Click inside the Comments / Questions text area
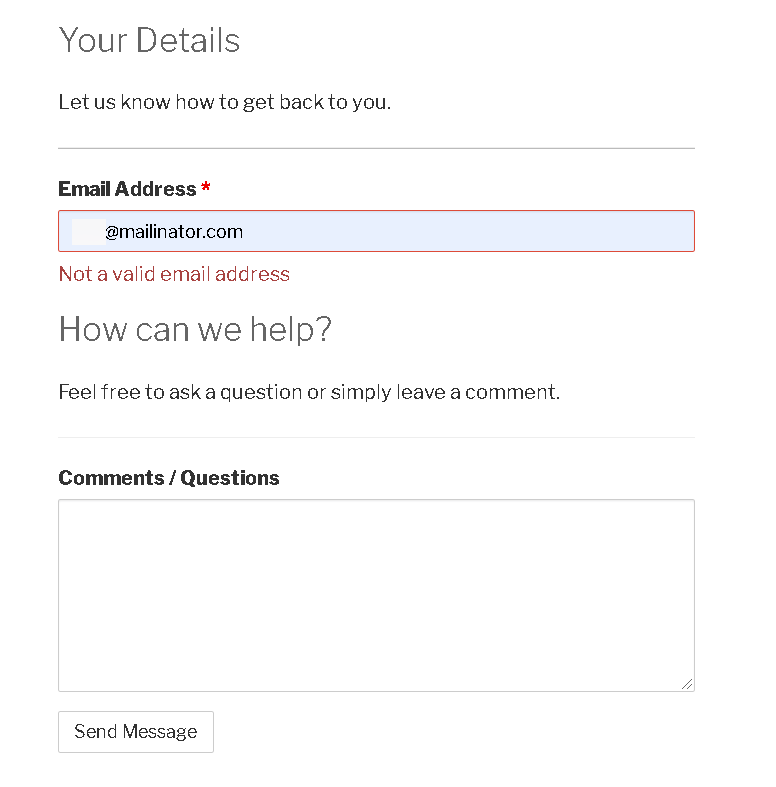Screen dimensions: 776x787 click(376, 595)
